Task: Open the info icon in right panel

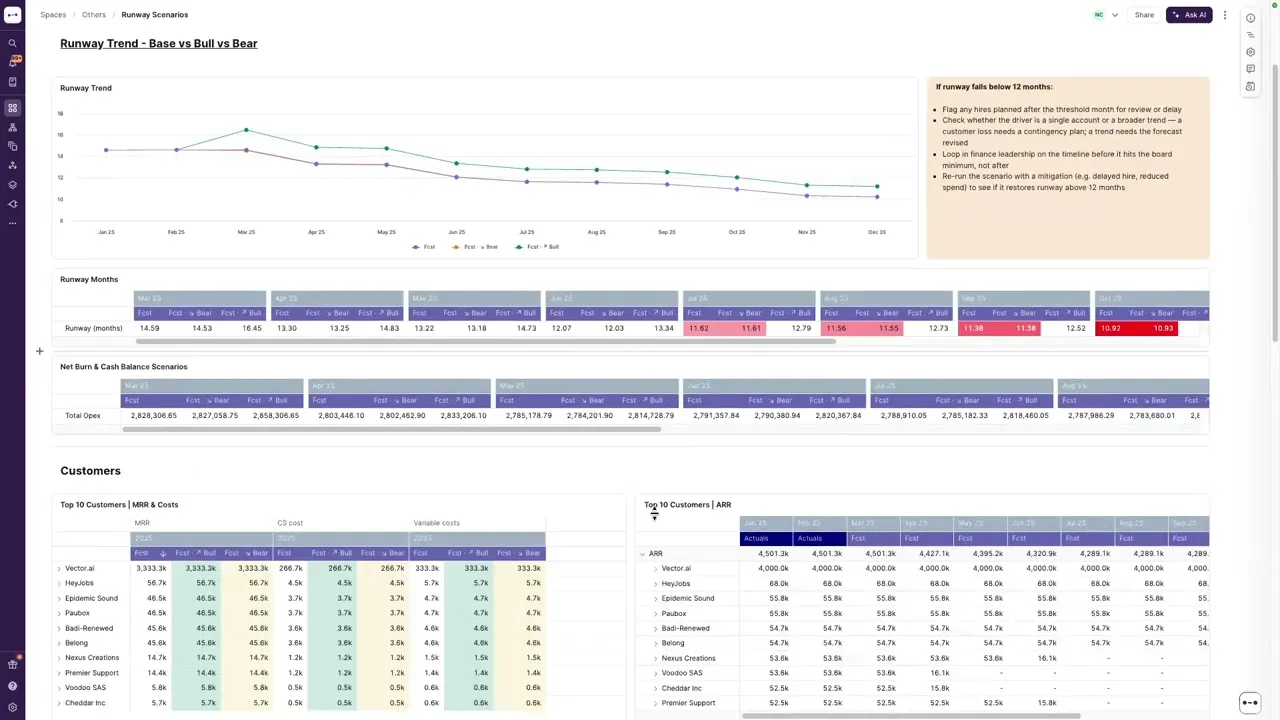Action: 1250,18
